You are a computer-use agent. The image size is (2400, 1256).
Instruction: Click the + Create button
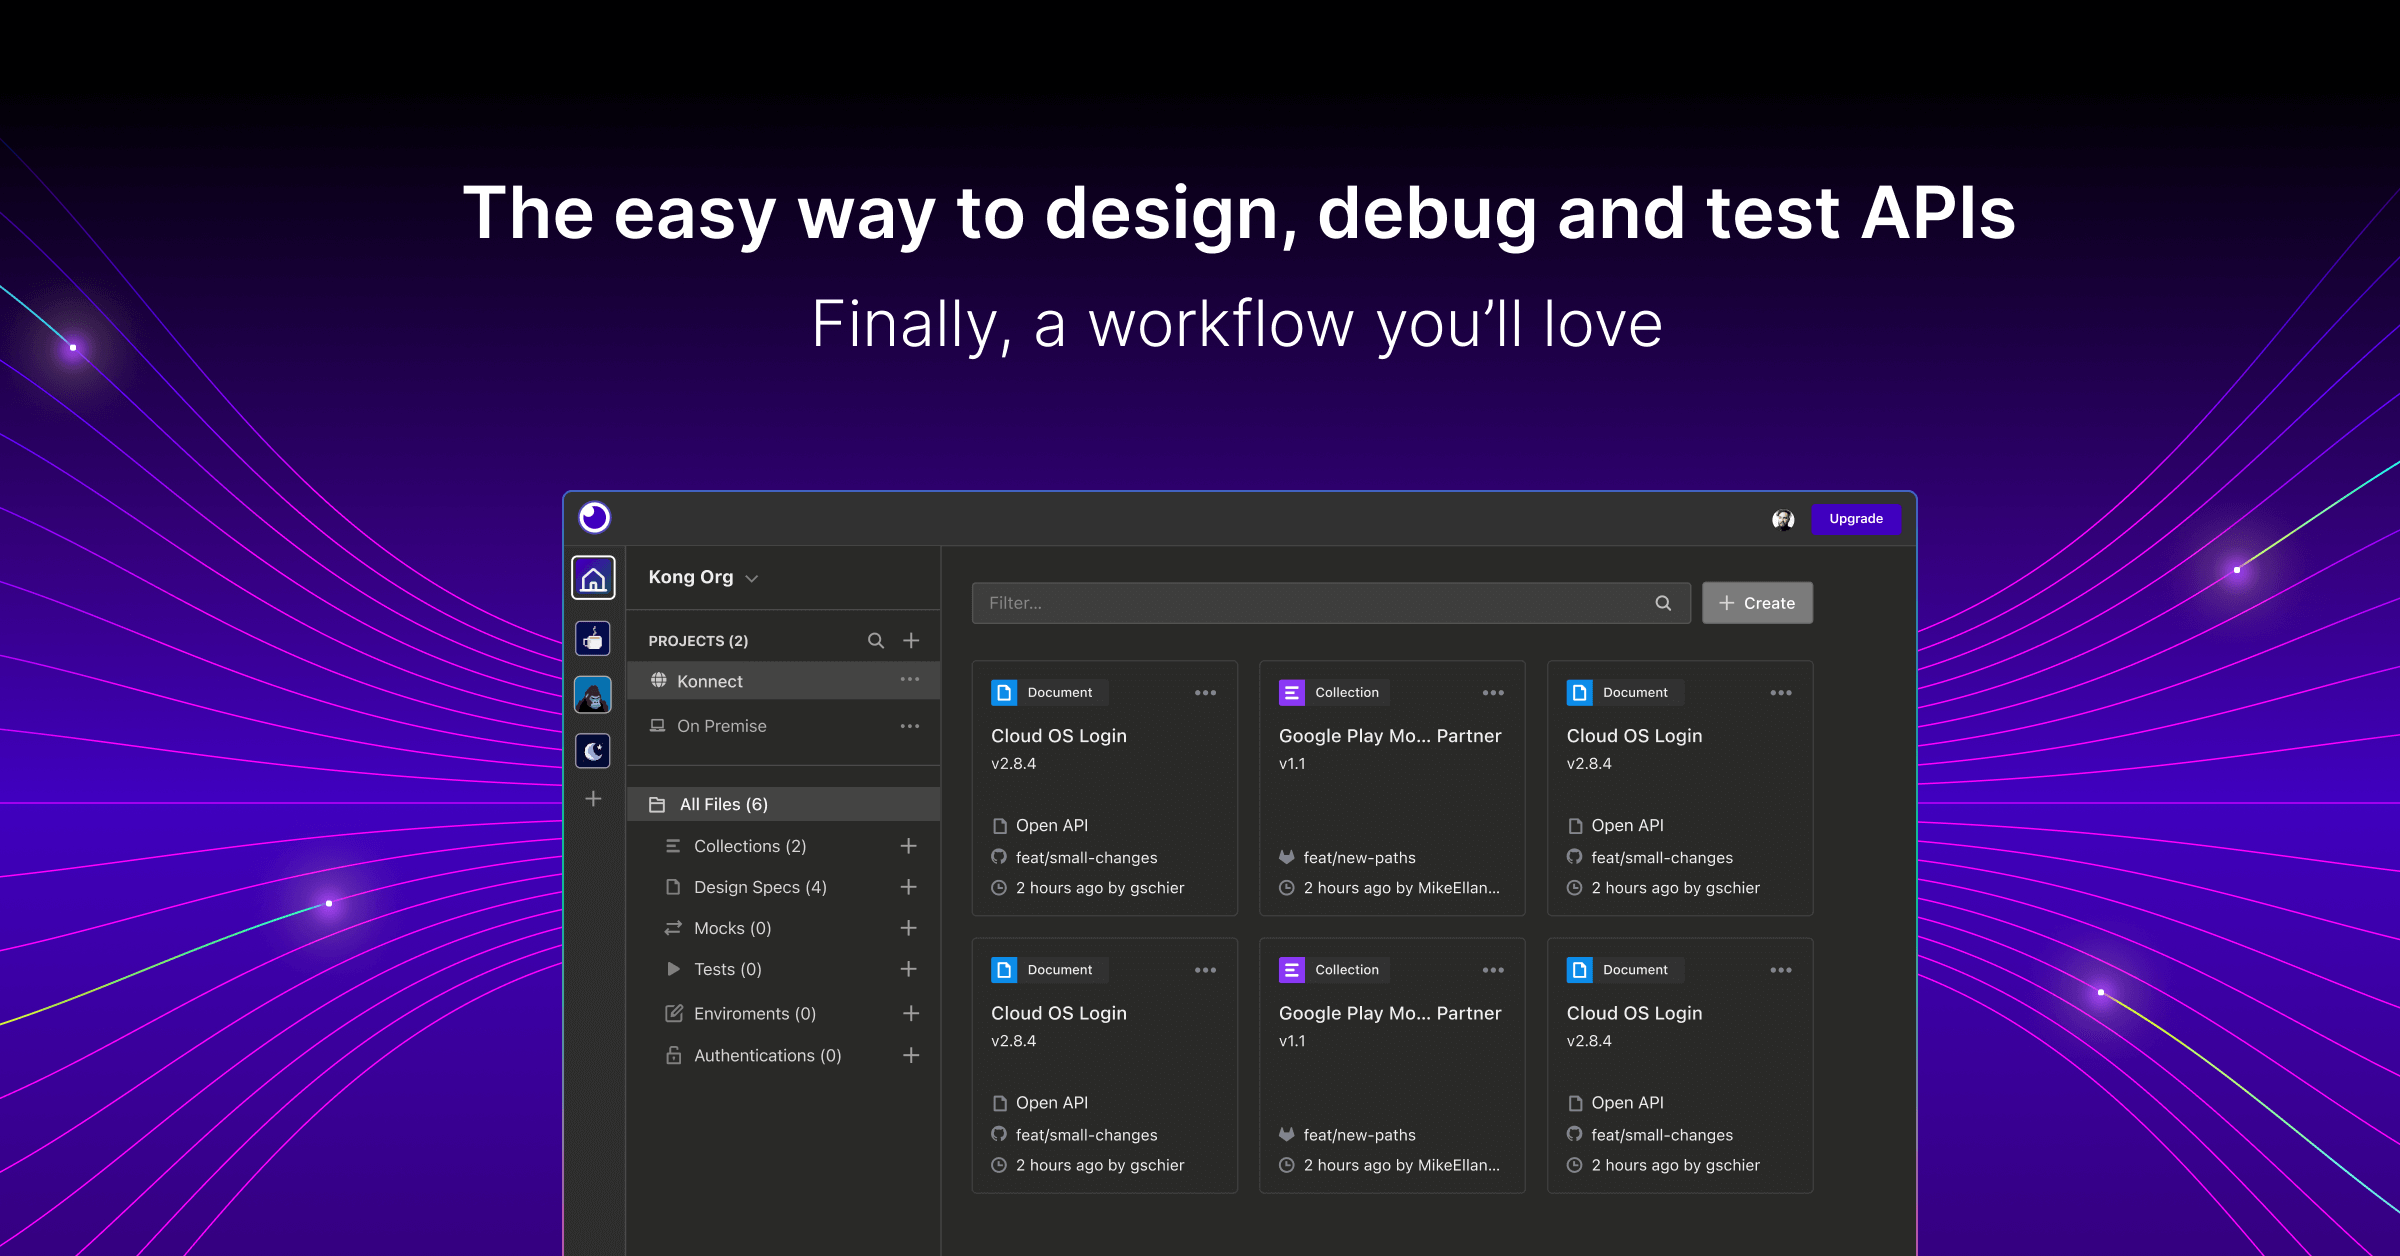pyautogui.click(x=1757, y=602)
